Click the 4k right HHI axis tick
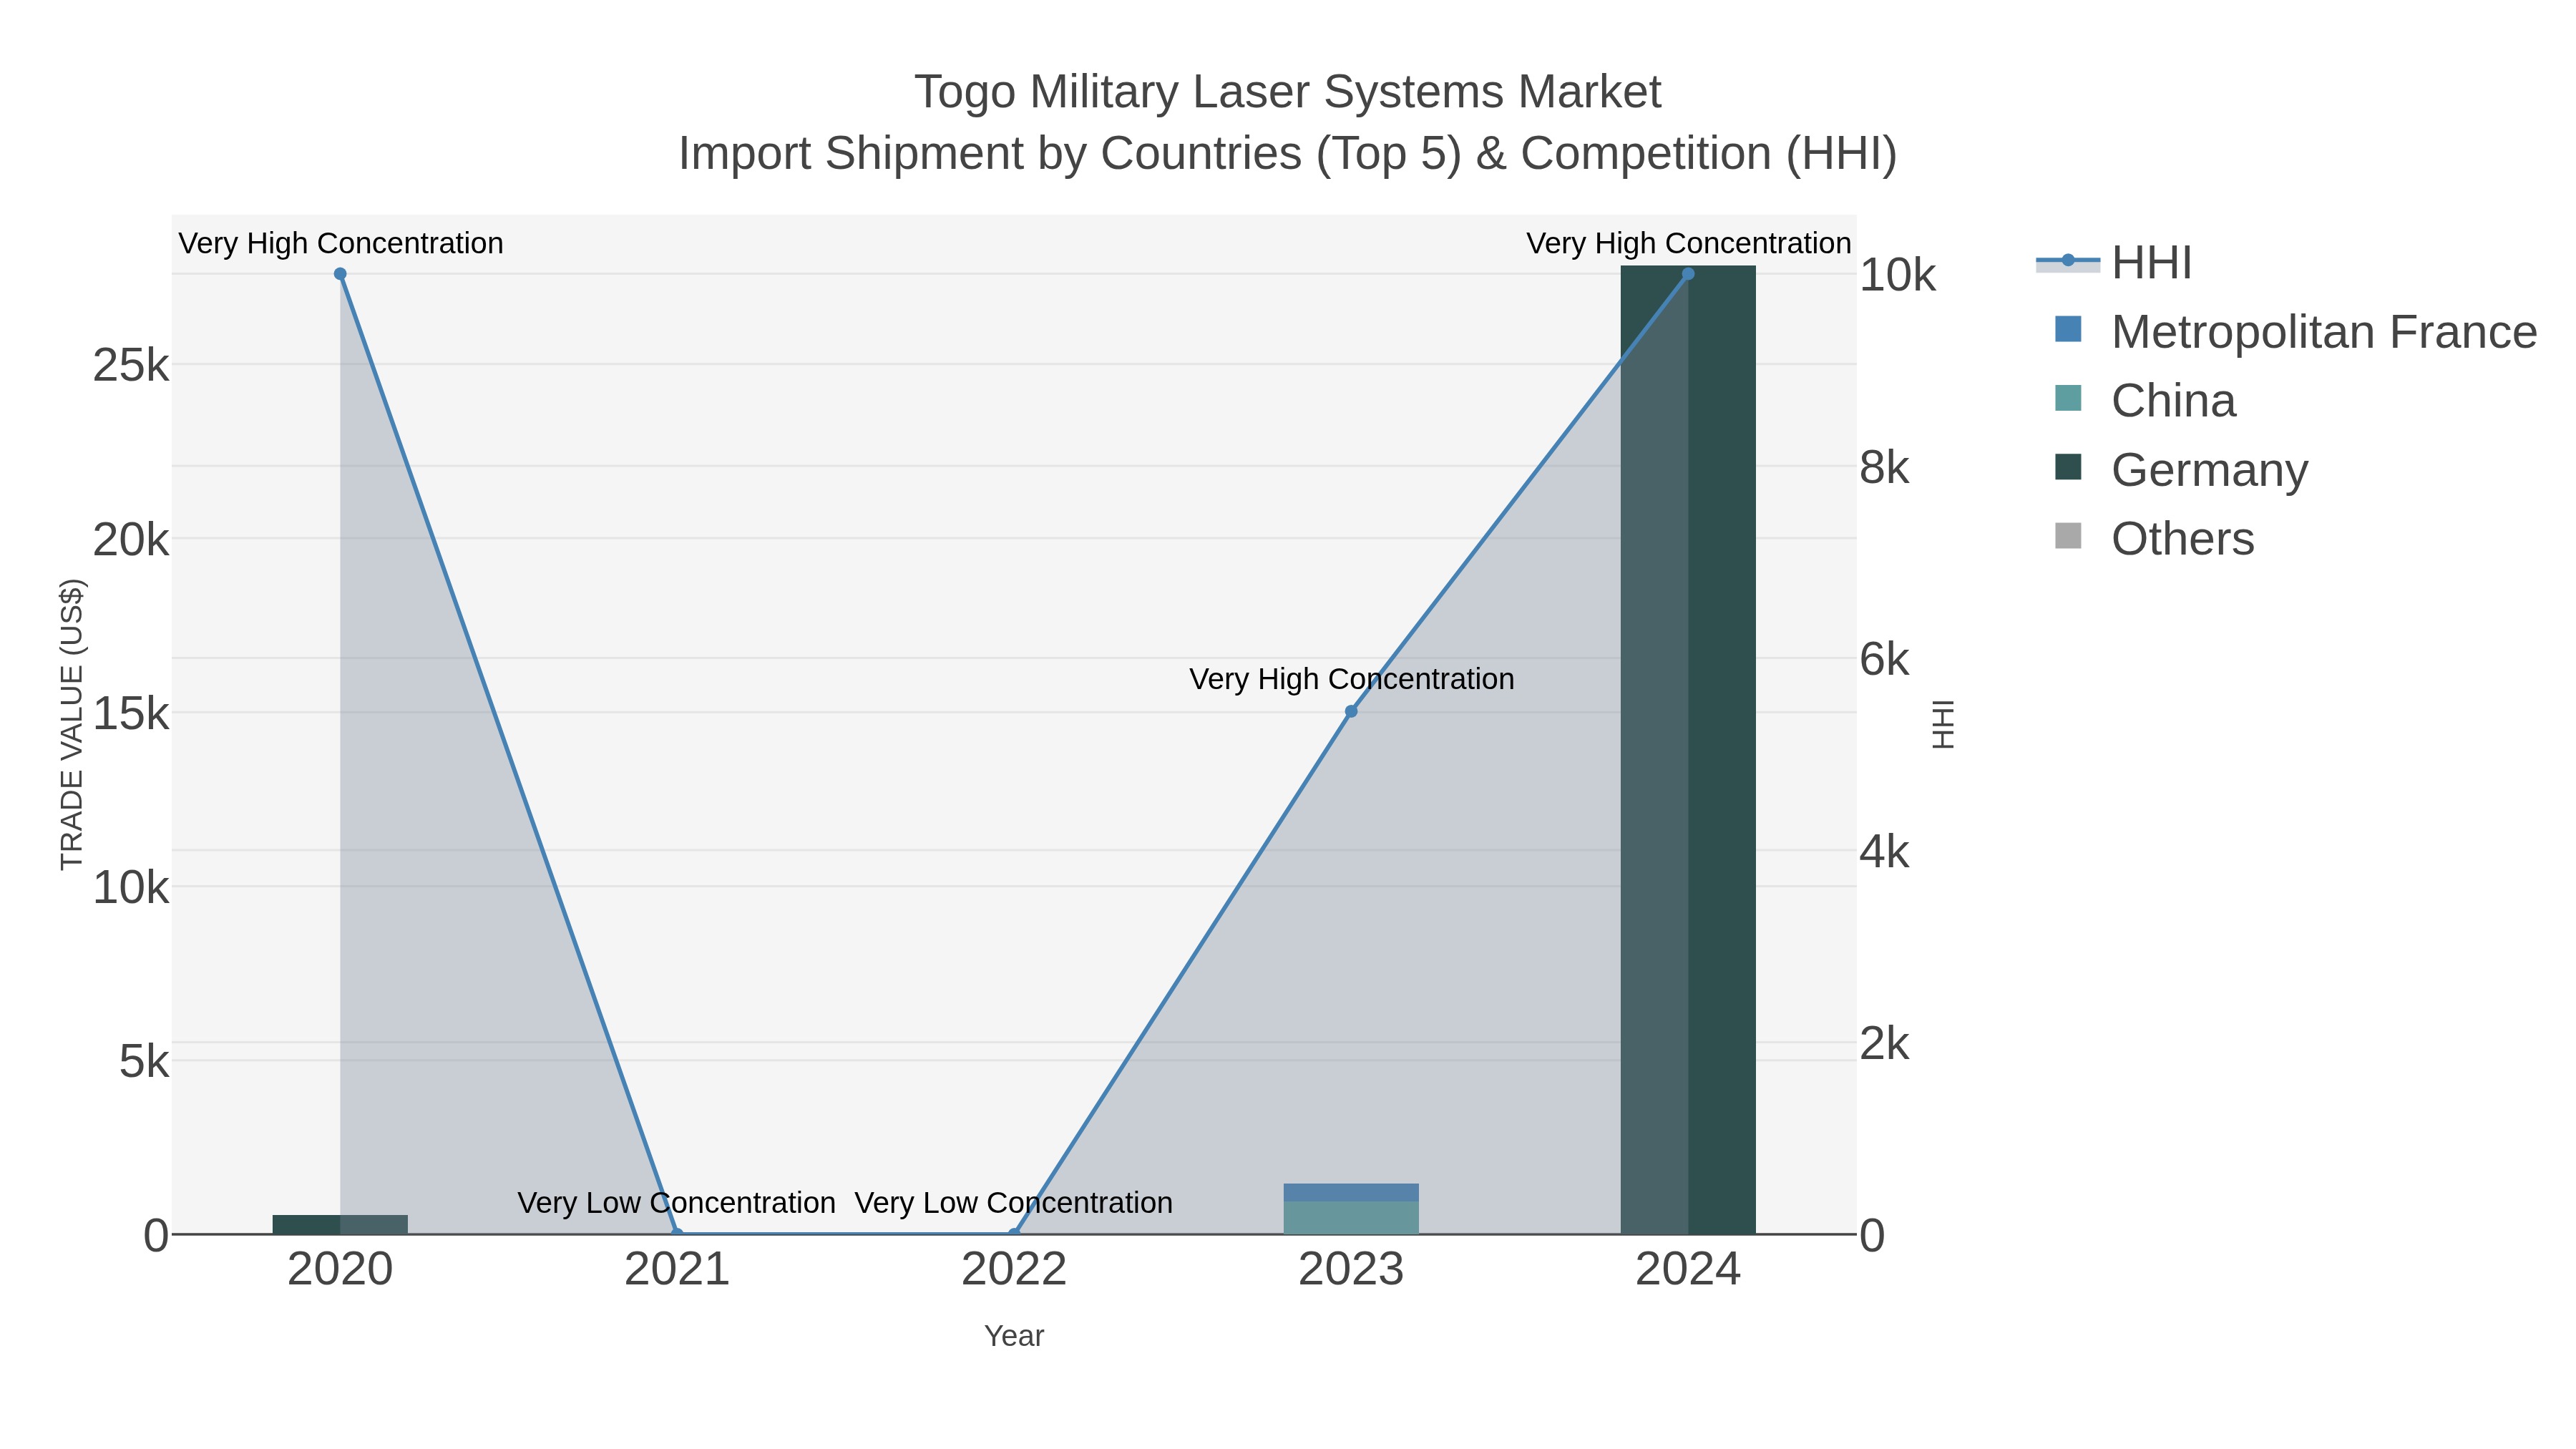Screen dimensions: 2576x1449 click(1885, 852)
